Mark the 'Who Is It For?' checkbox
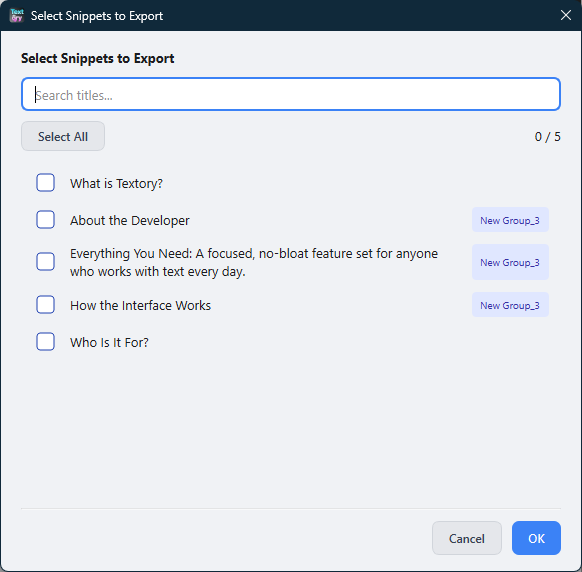Viewport: 582px width, 572px height. [x=45, y=342]
